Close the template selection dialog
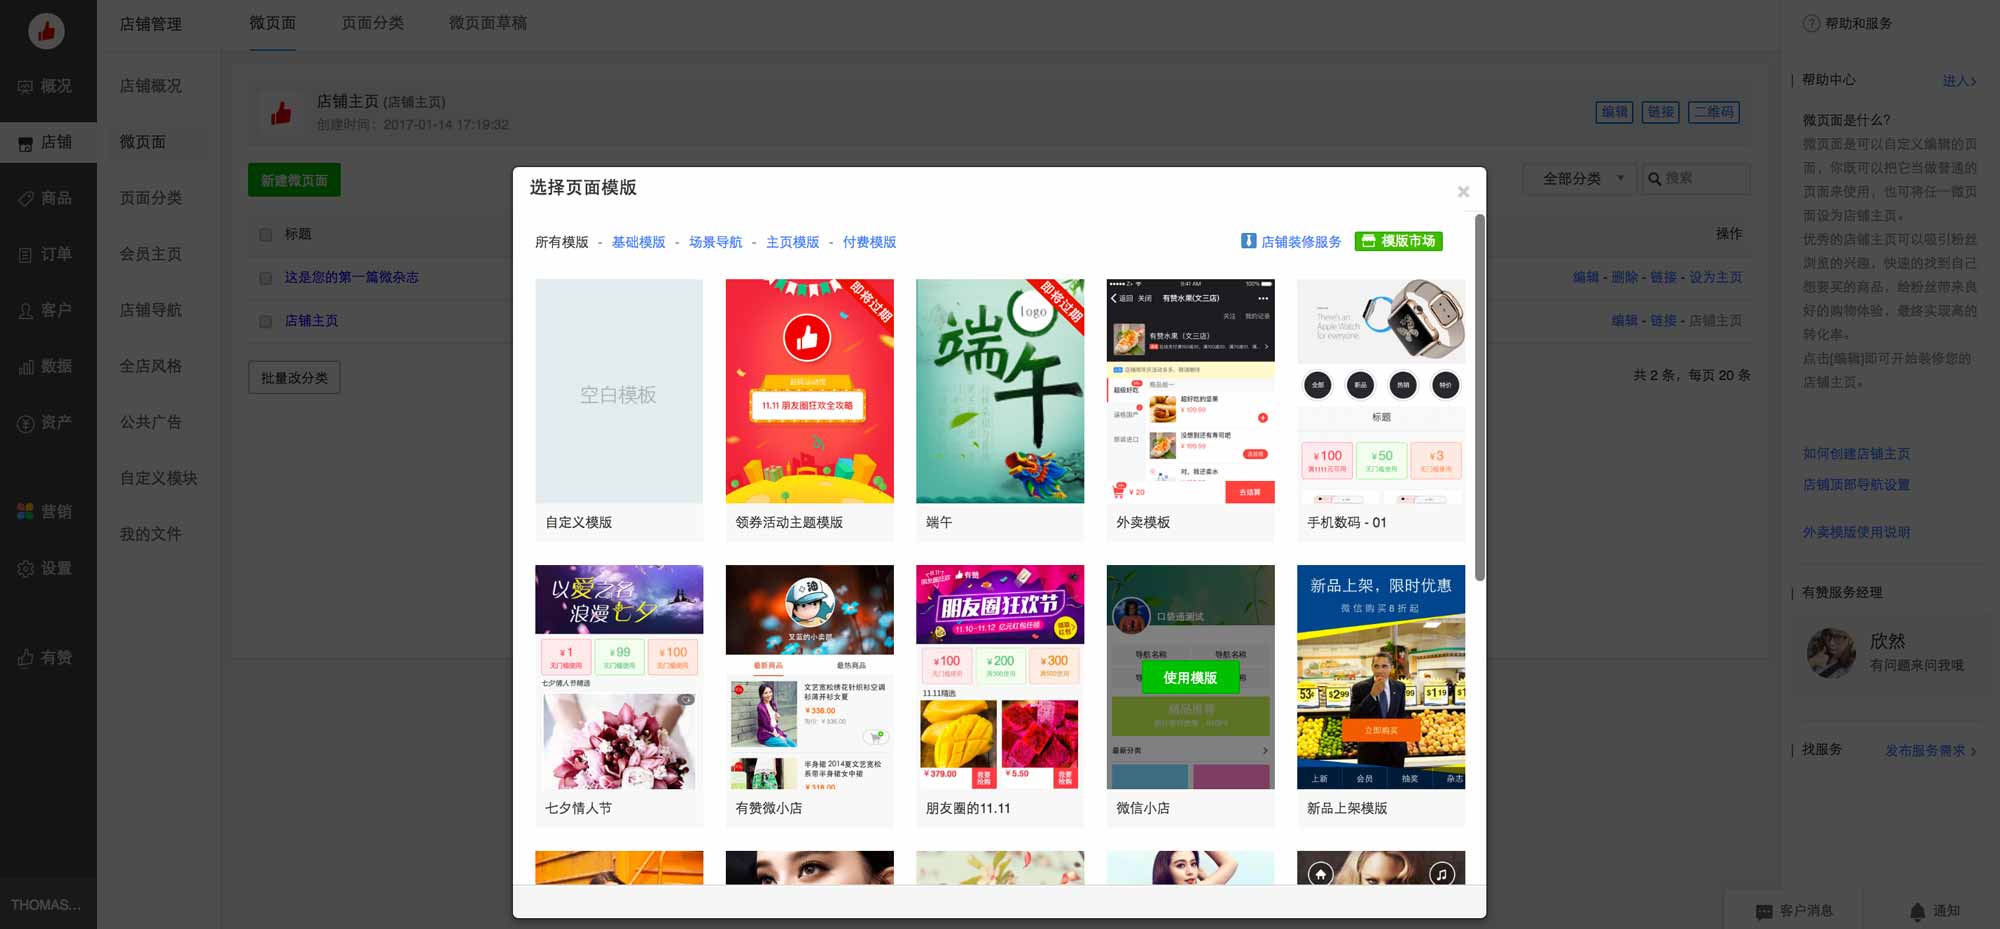2000x929 pixels. [x=1463, y=192]
